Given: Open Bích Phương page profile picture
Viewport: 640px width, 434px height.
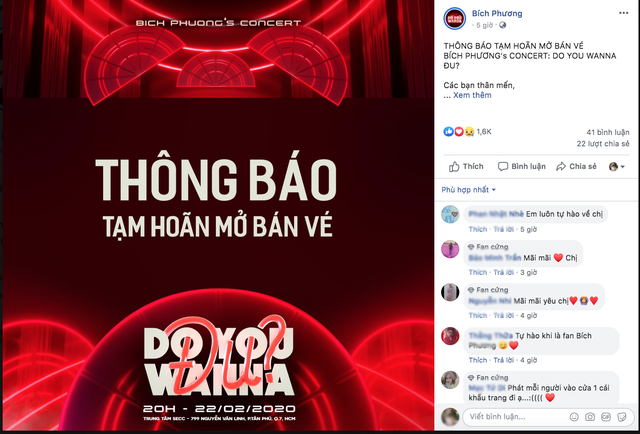Looking at the screenshot, I should pyautogui.click(x=455, y=18).
